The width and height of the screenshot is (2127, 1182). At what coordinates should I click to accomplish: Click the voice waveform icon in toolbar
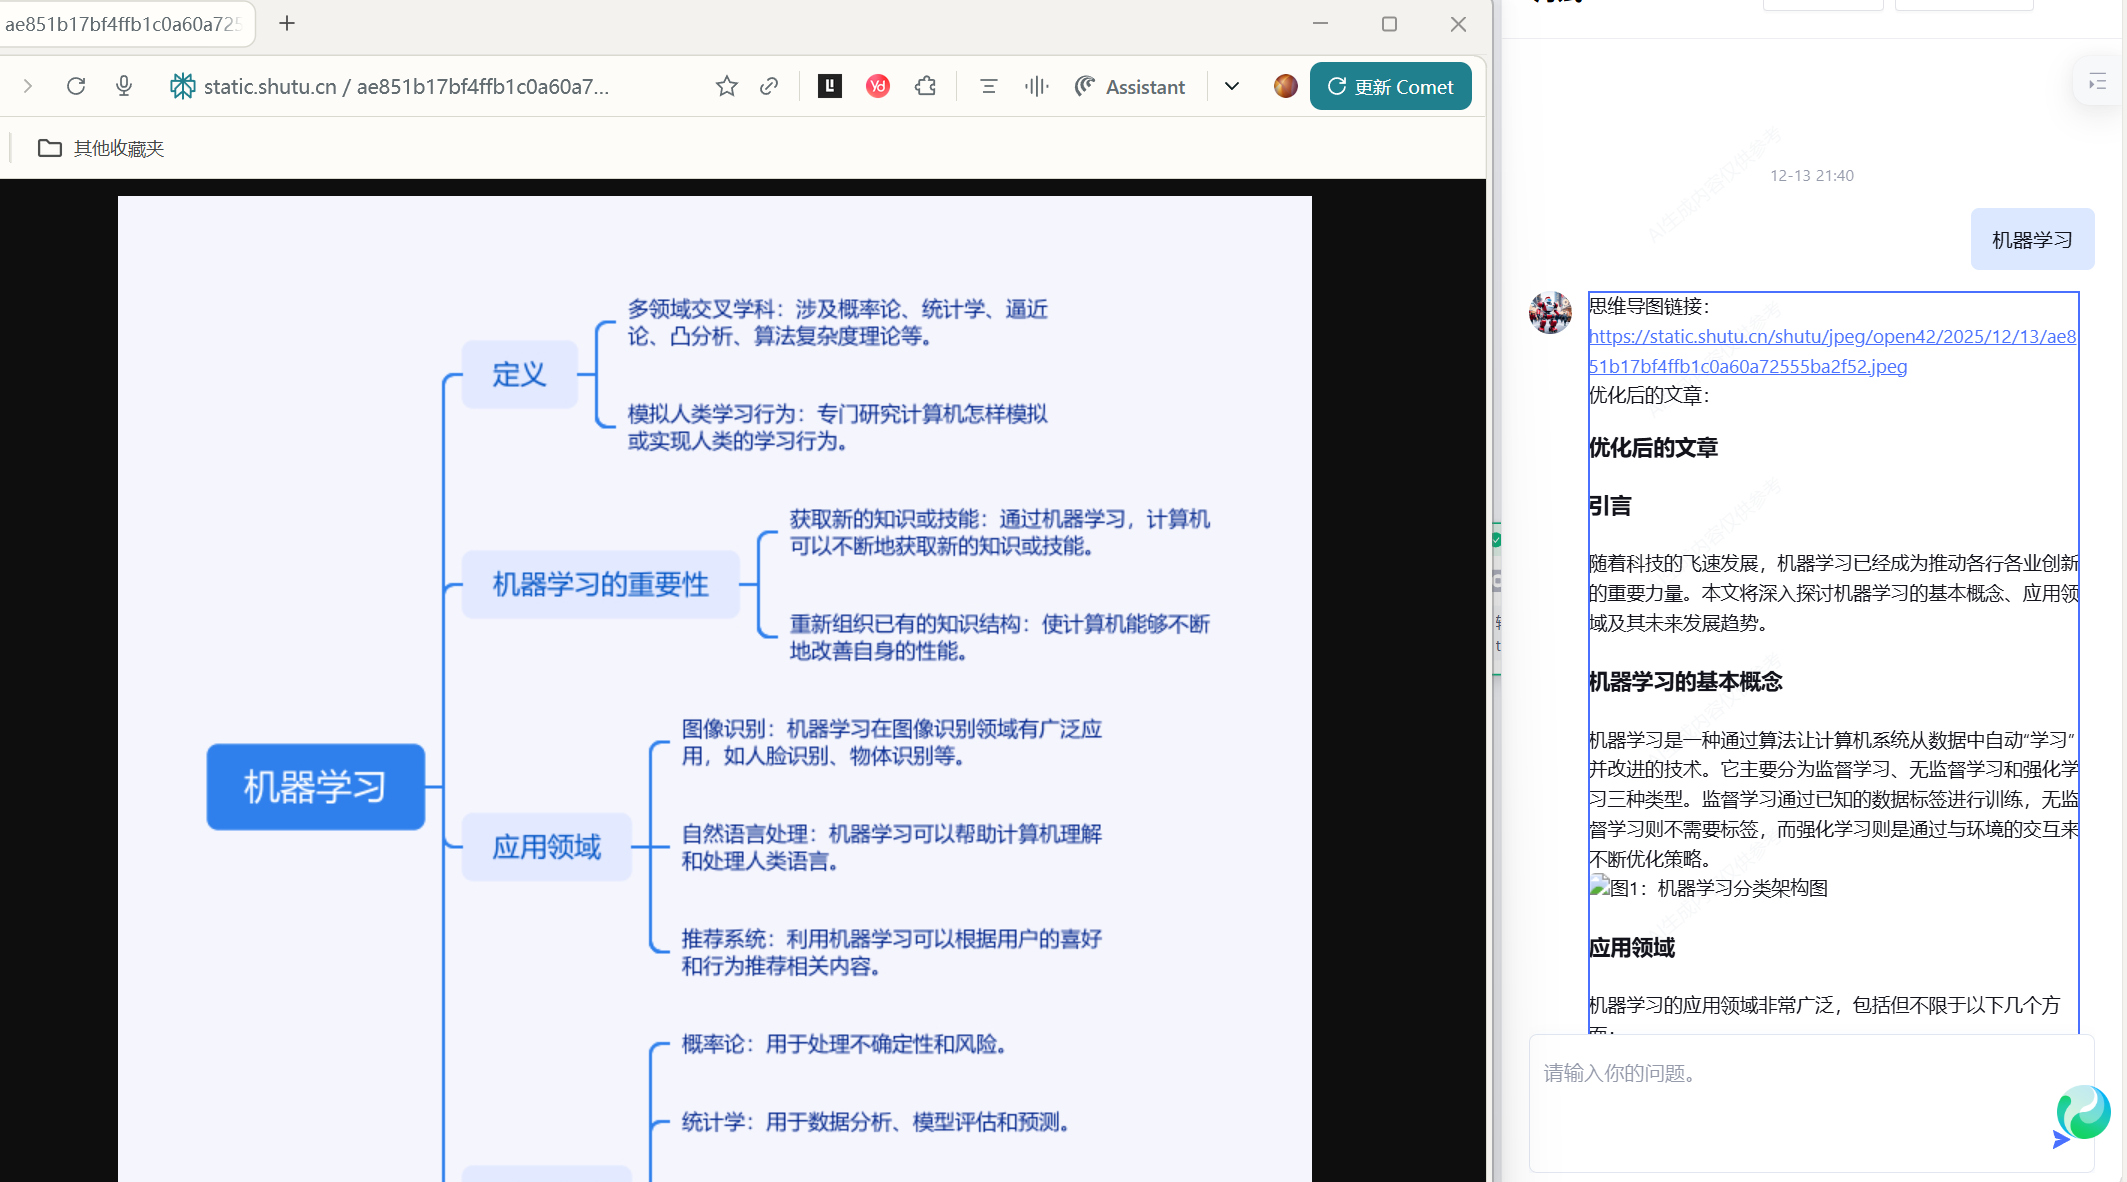[1036, 86]
